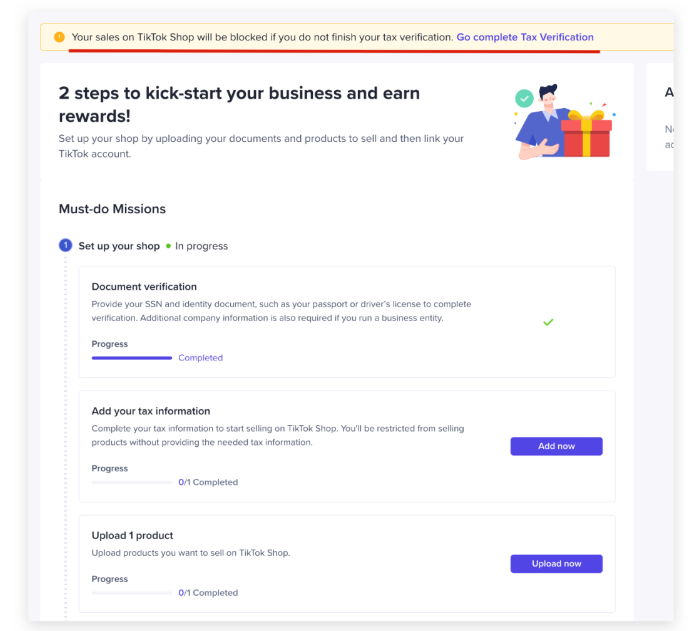Image resolution: width=697 pixels, height=631 pixels.
Task: Click the step 1 number circle
Action: click(66, 245)
